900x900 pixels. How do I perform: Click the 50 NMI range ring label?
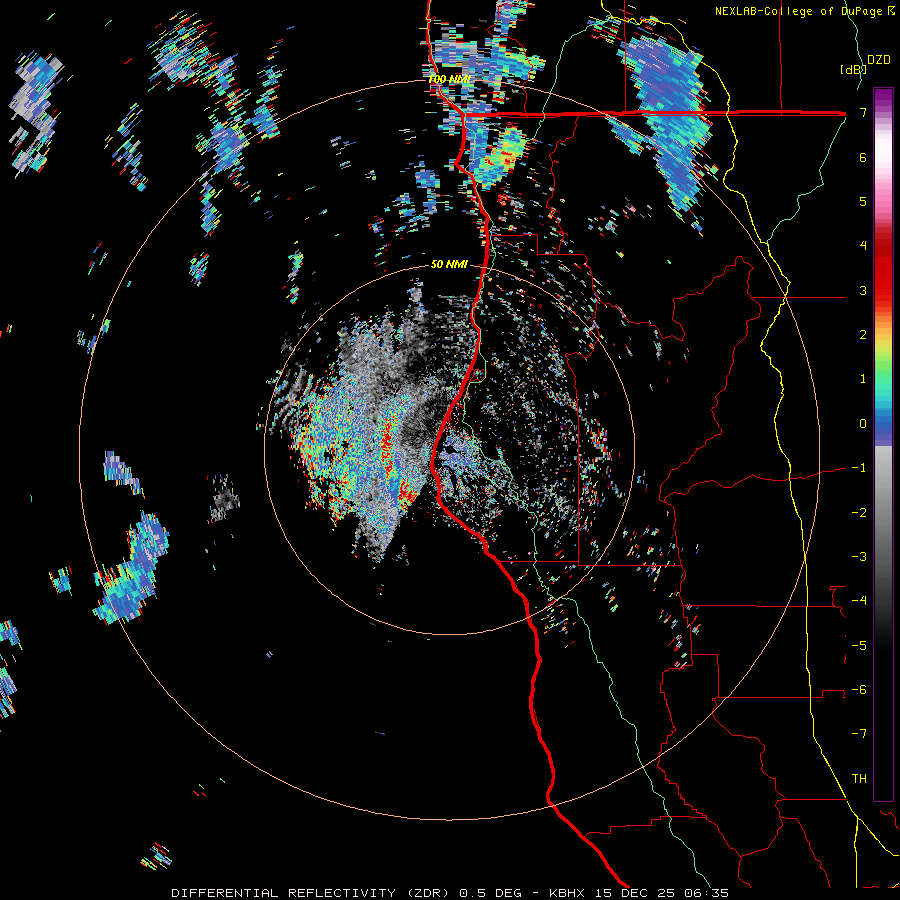point(449,264)
